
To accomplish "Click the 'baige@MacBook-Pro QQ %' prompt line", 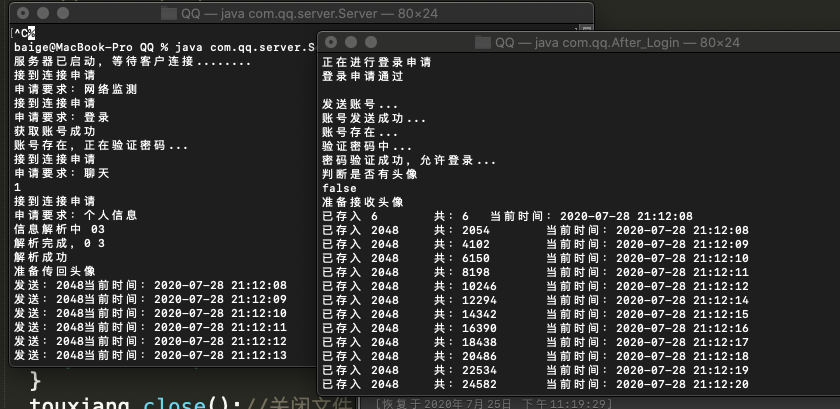I will (166, 47).
